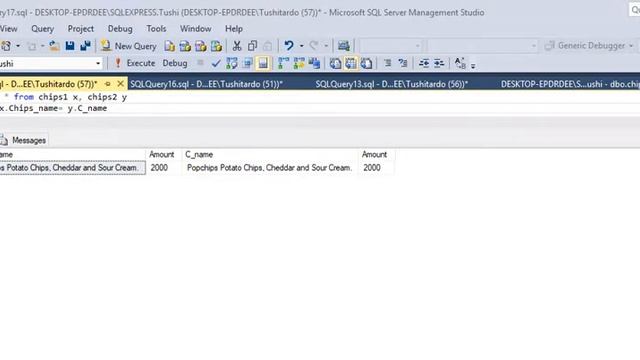The width and height of the screenshot is (640, 360).
Task: Open the Window menu
Action: coord(196,29)
